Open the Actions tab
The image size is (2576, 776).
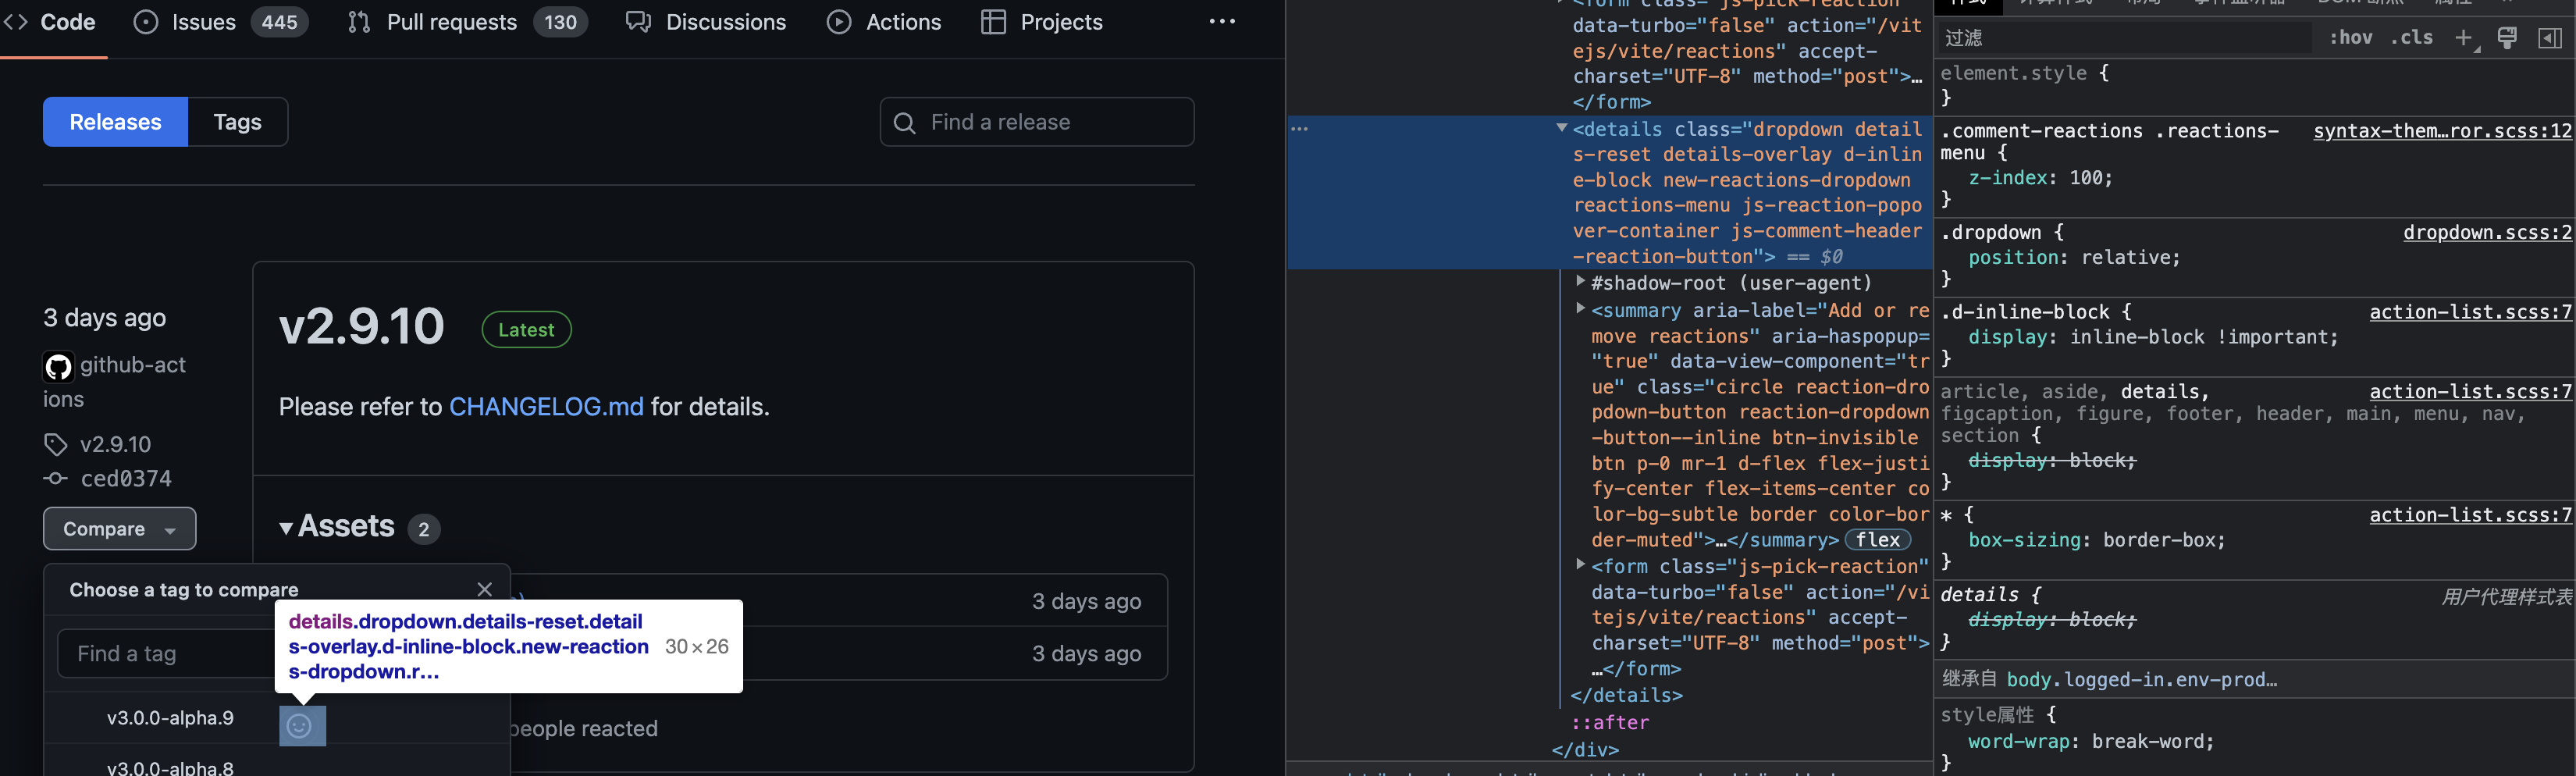pos(884,22)
